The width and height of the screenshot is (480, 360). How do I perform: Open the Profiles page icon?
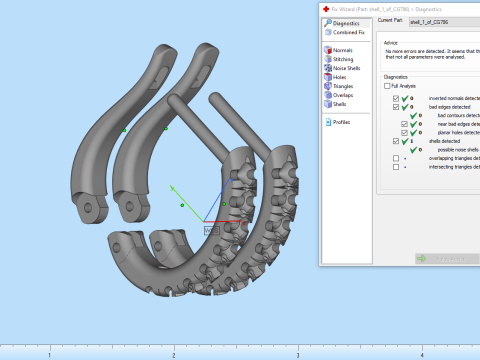[328, 122]
